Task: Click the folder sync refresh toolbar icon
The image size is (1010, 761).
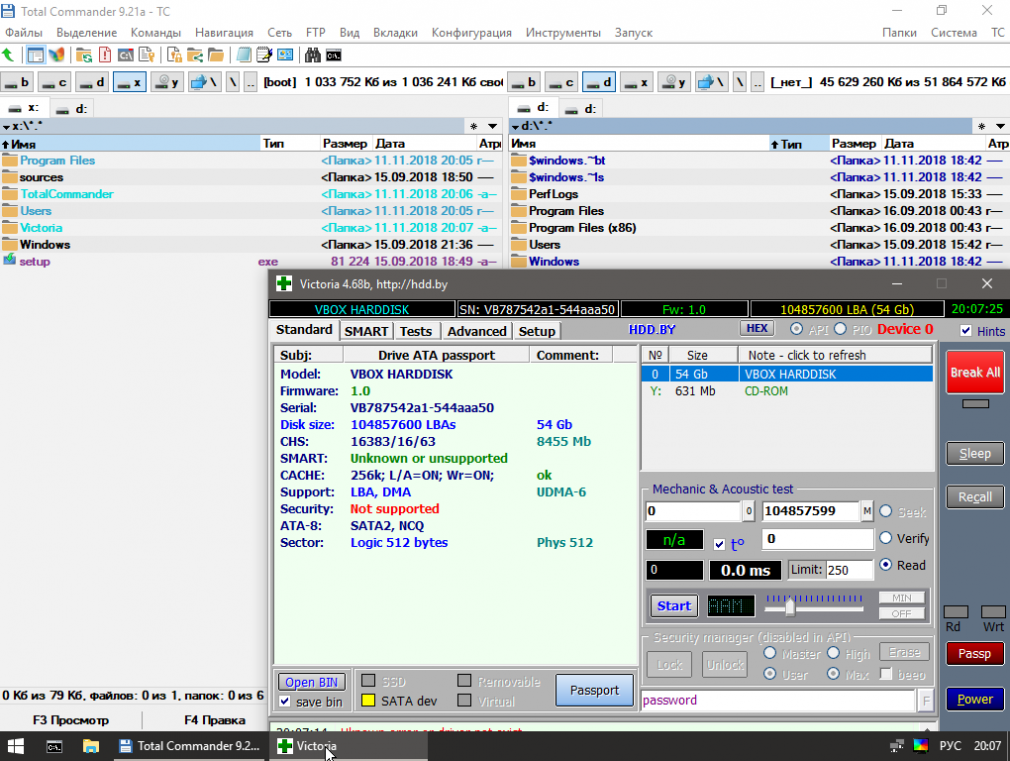Action: [84, 55]
